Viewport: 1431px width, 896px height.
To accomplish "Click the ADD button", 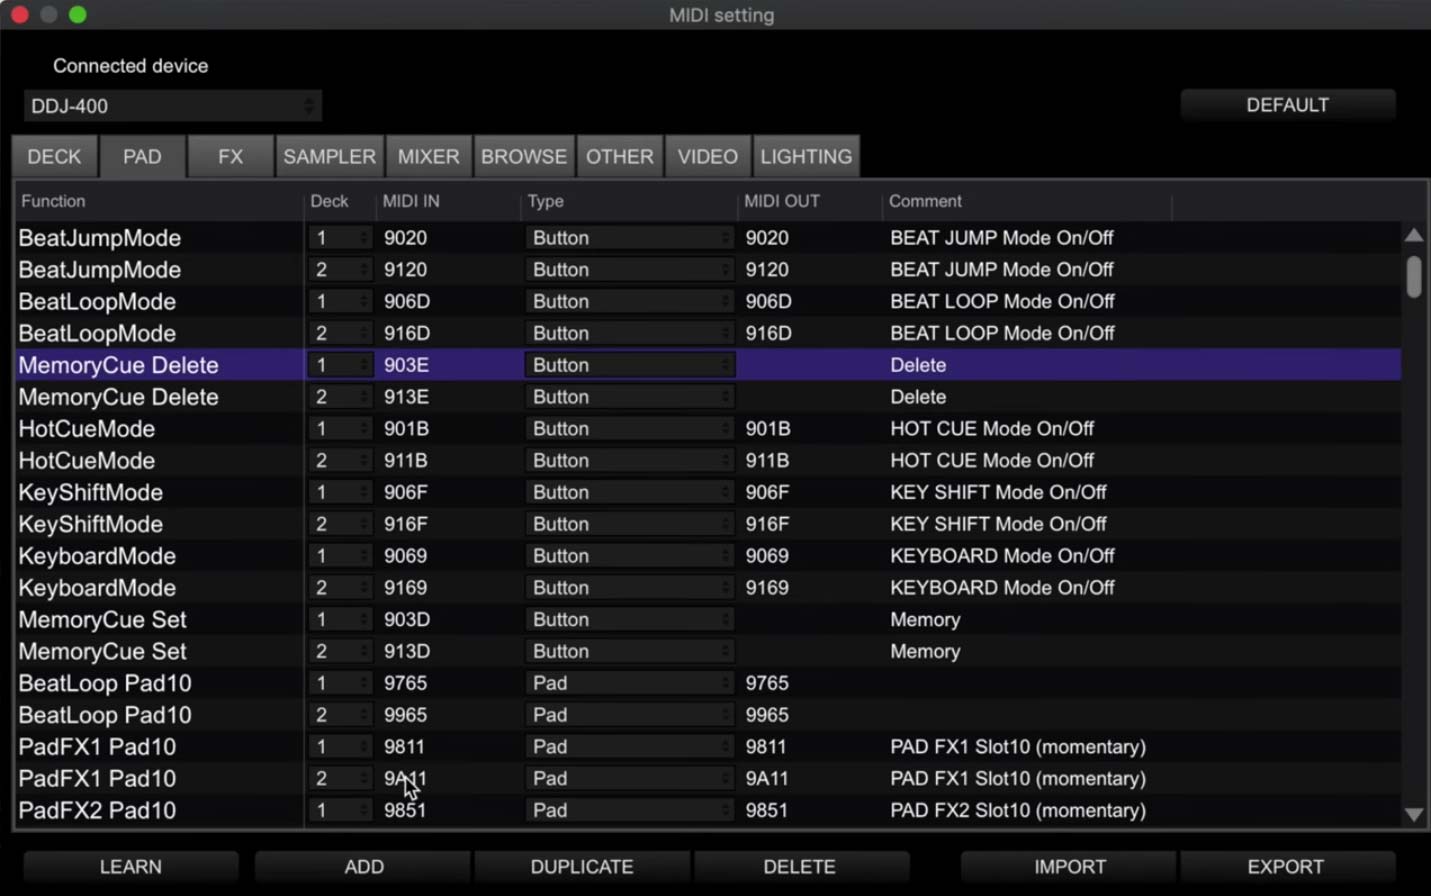I will point(363,867).
